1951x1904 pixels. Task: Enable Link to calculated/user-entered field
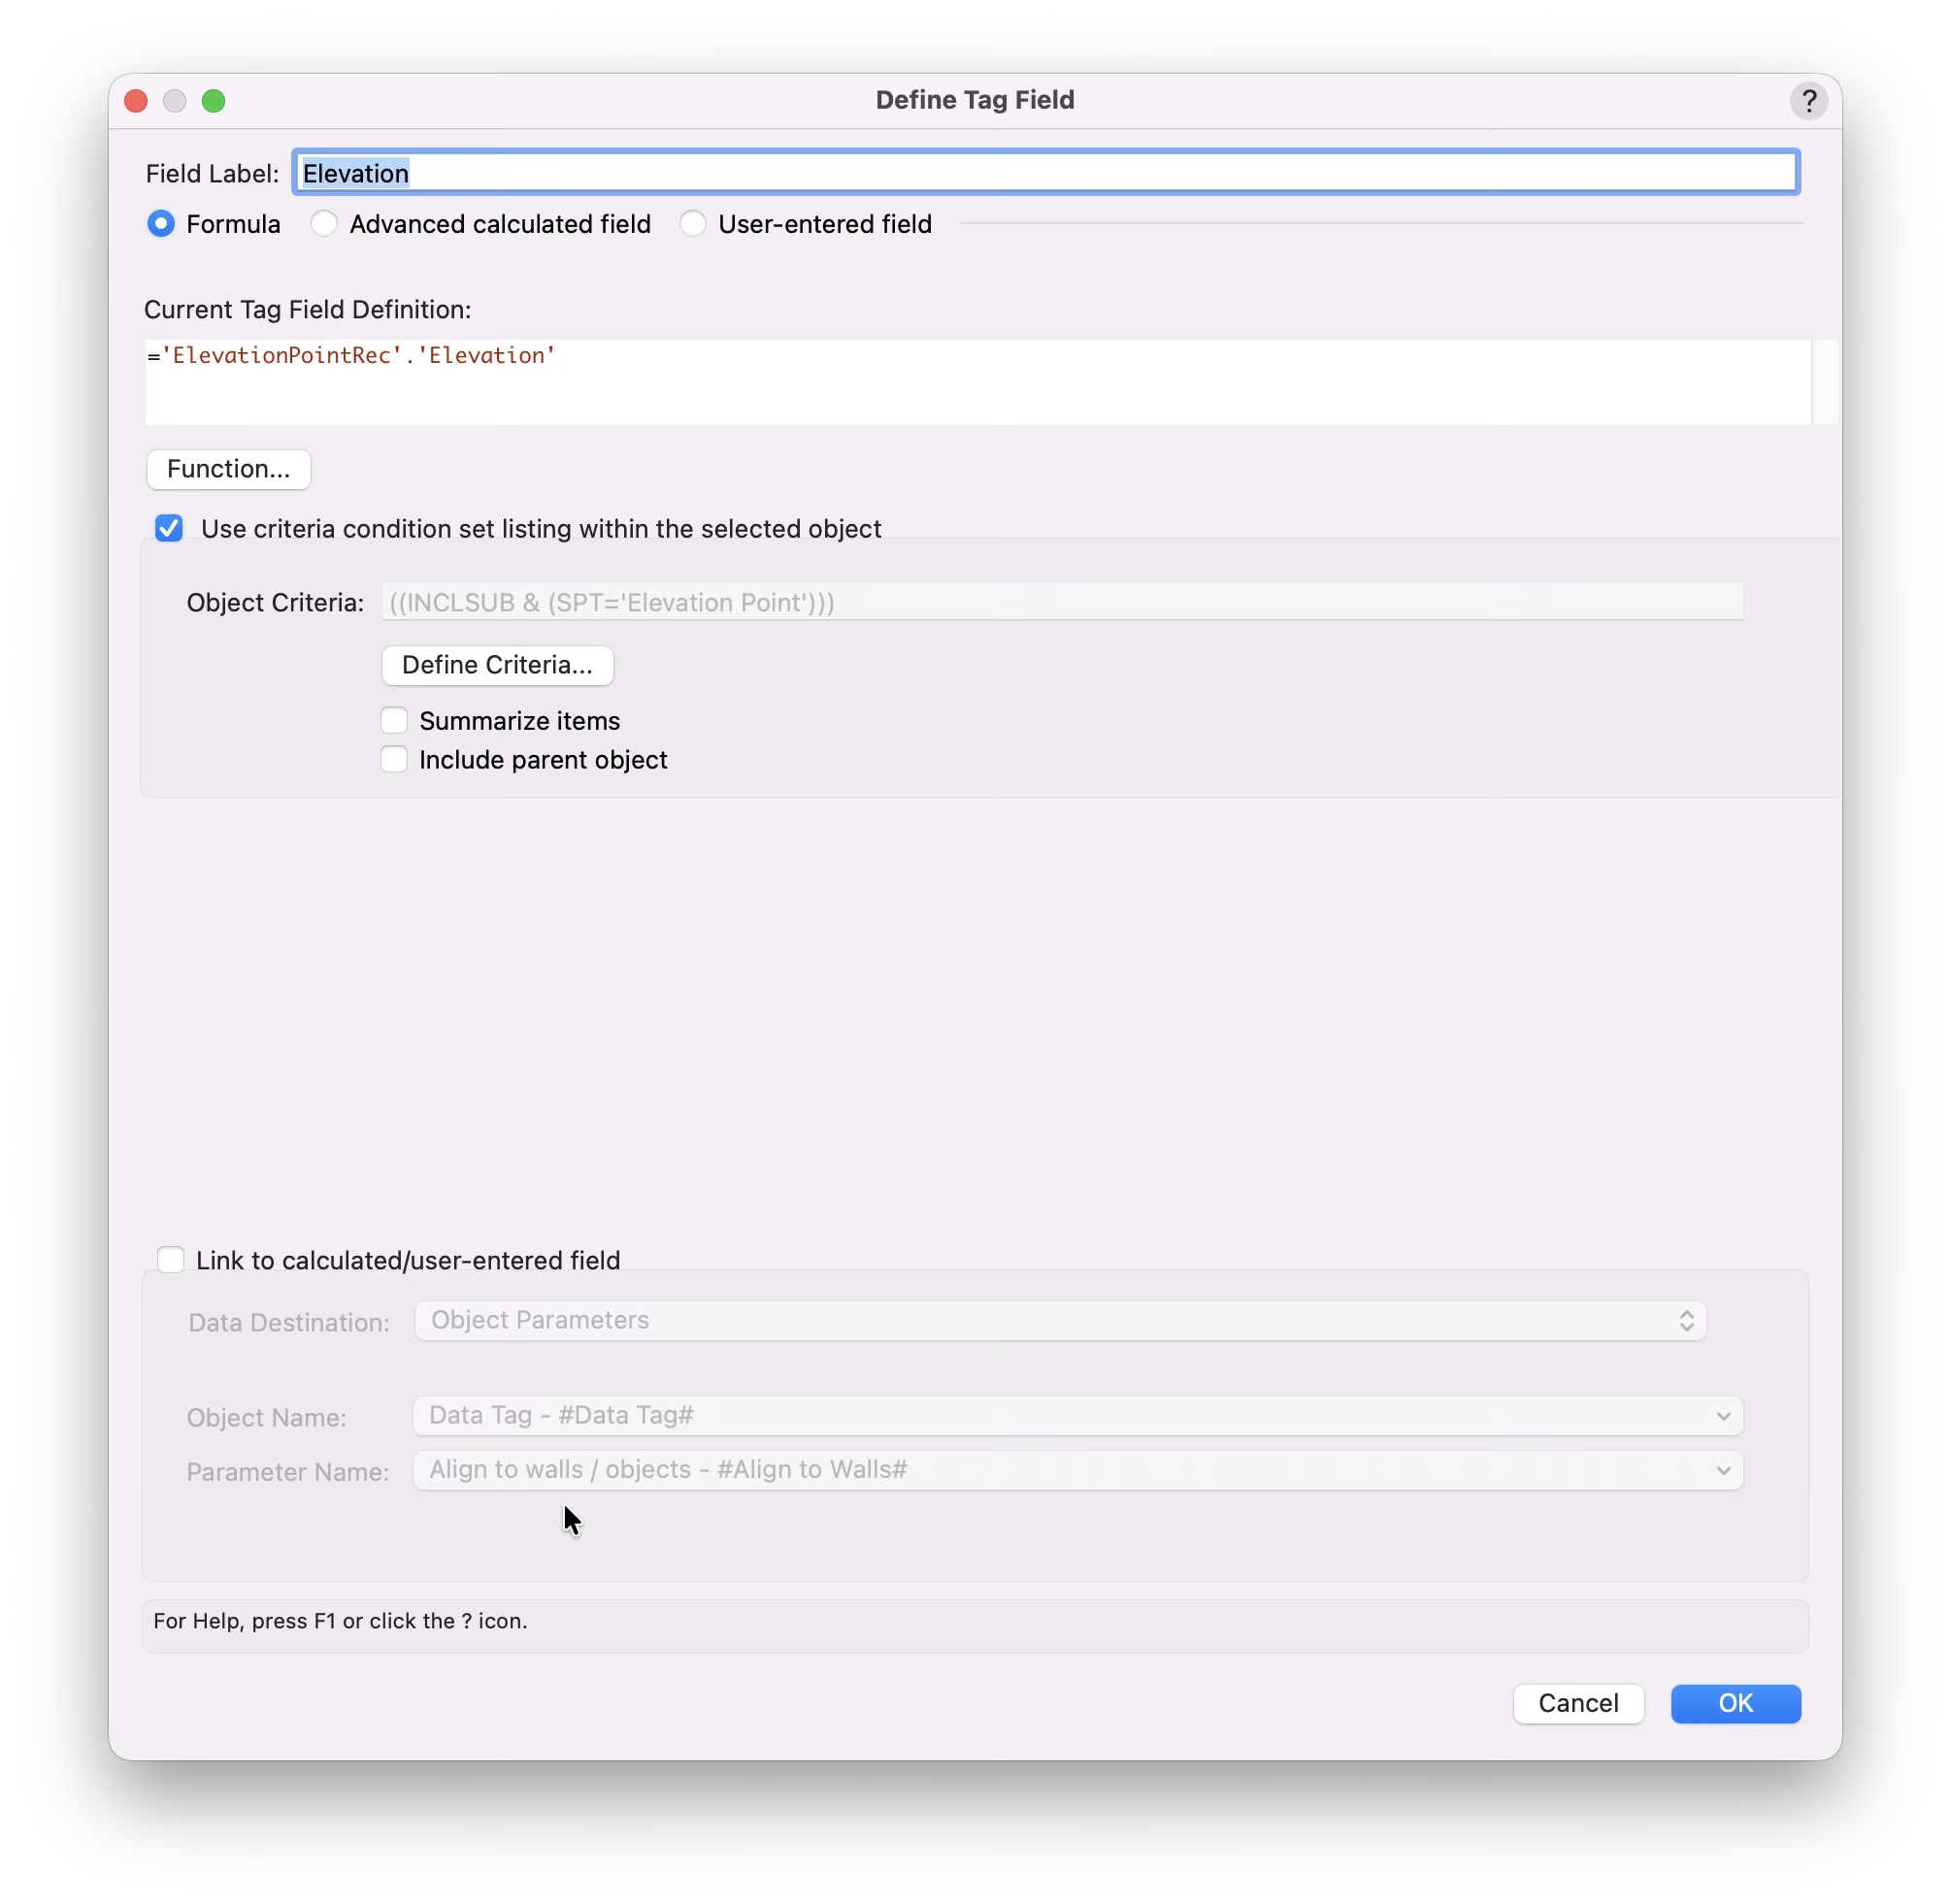171,1260
